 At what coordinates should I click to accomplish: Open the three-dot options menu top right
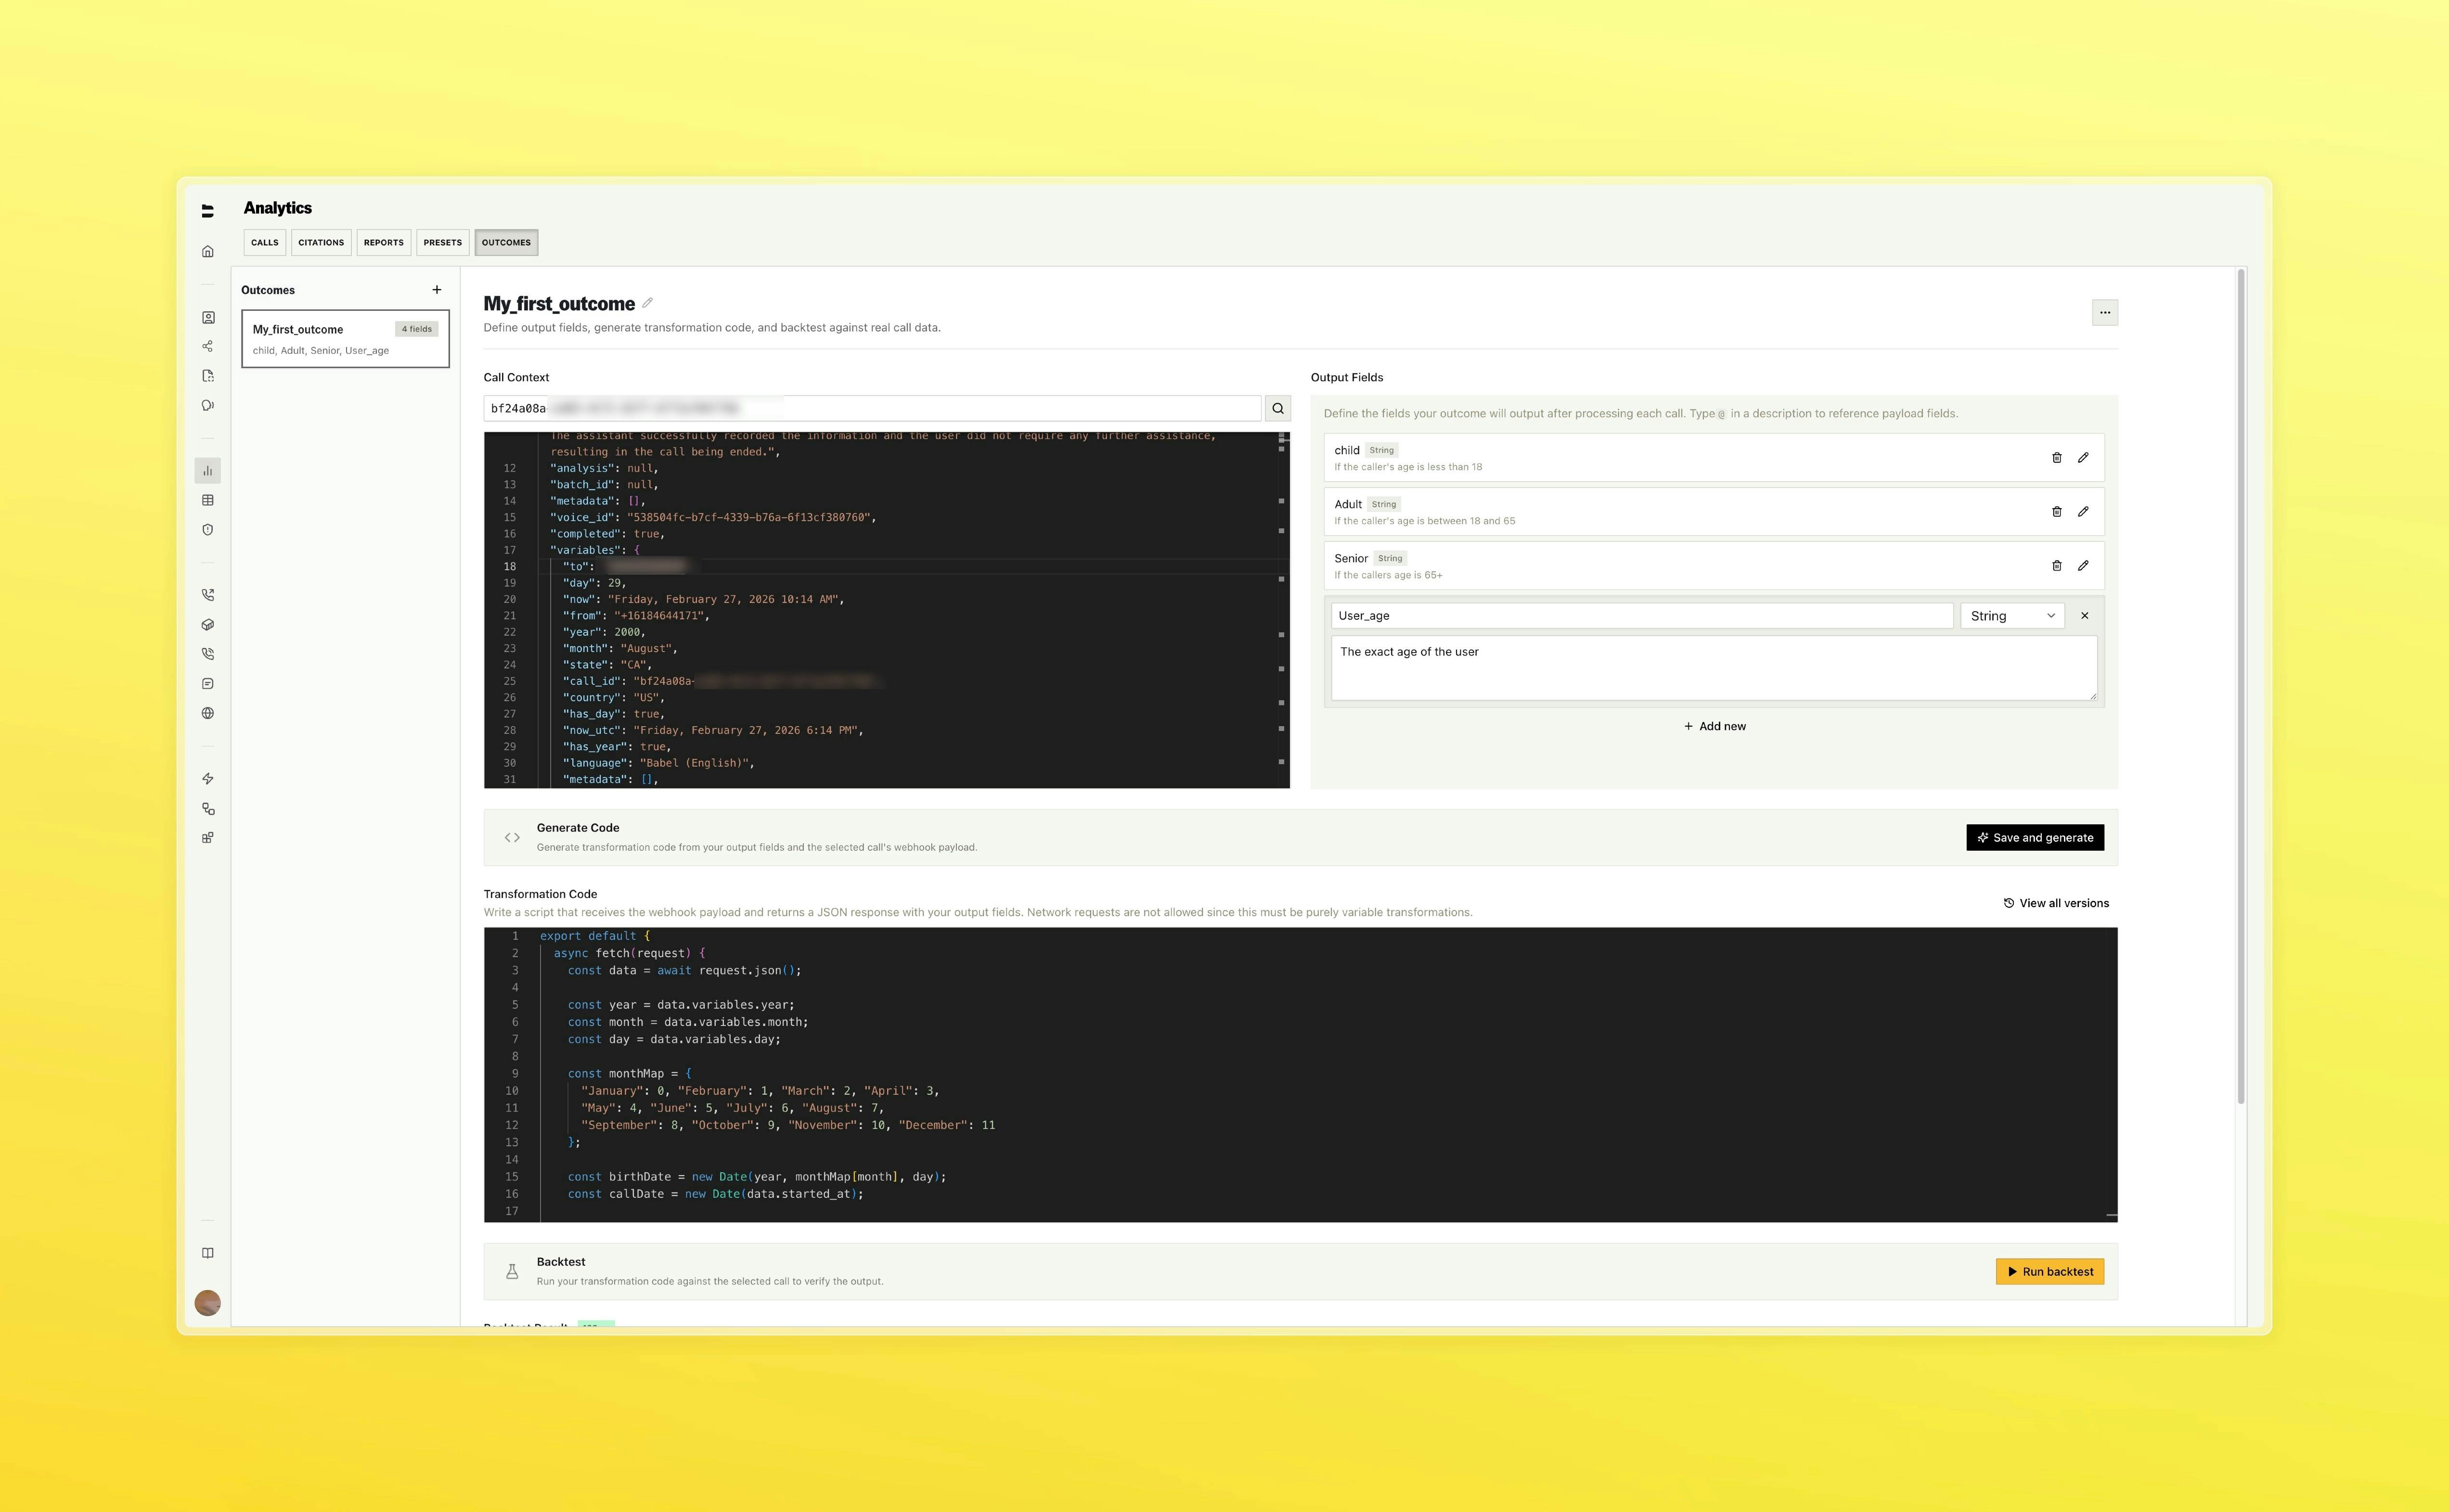click(2105, 312)
